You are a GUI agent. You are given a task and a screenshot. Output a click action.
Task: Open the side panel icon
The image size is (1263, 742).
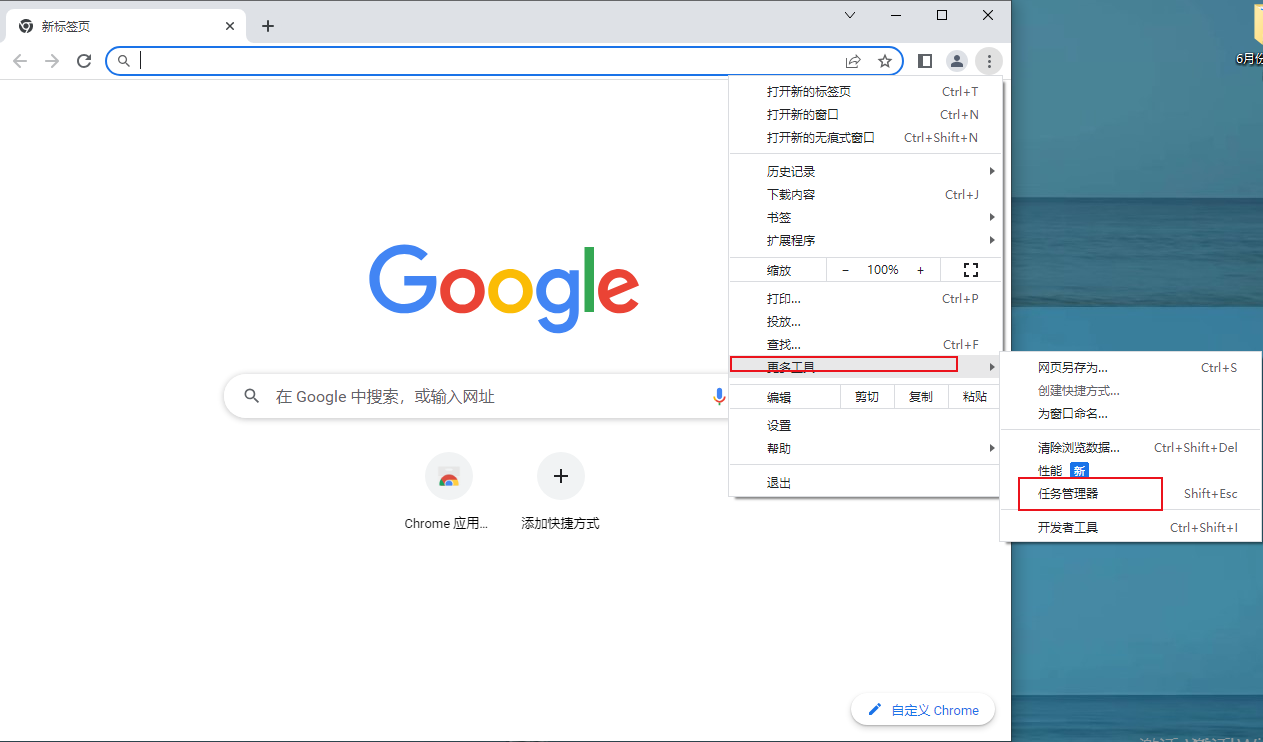tap(925, 61)
